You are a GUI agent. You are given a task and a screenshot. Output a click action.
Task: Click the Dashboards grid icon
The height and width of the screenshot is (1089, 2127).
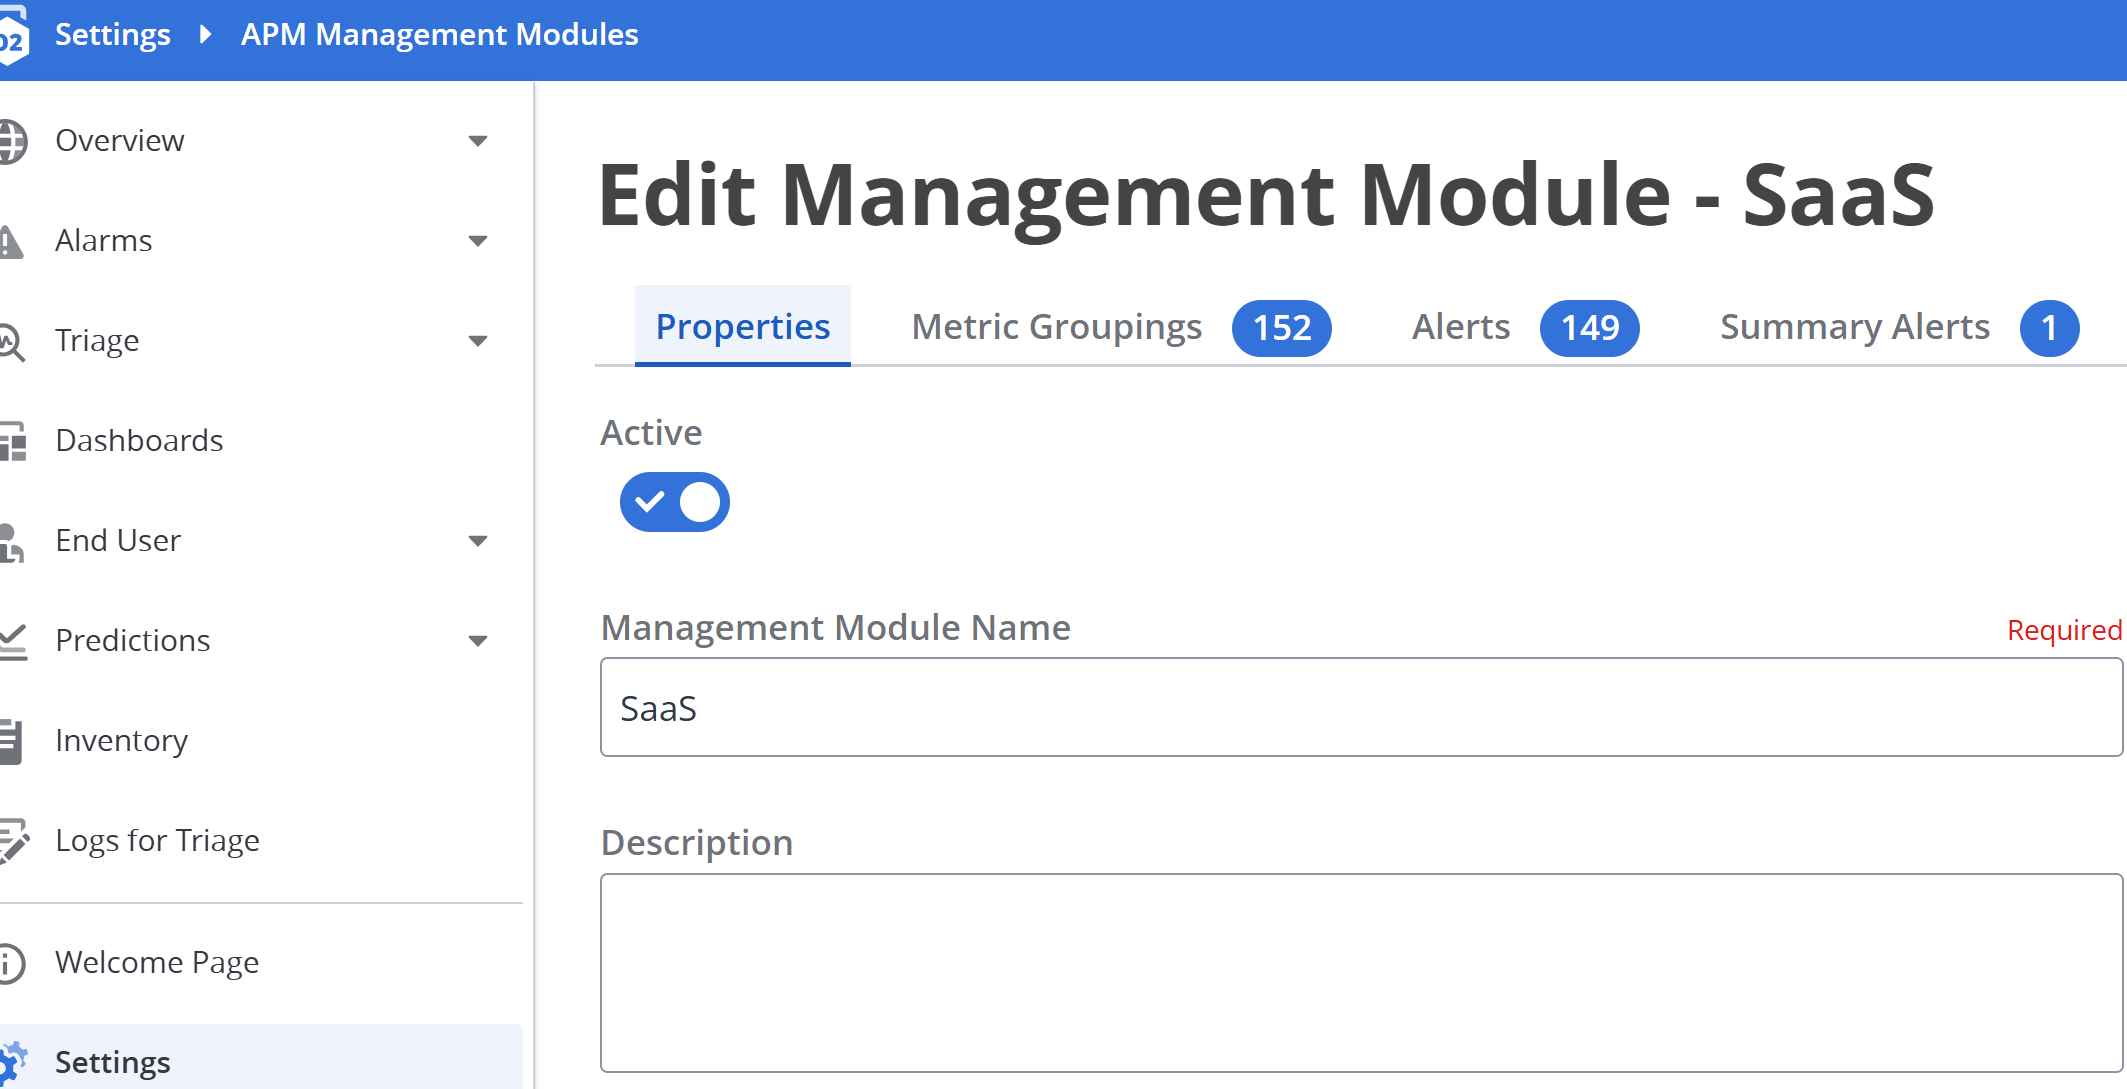click(12, 441)
